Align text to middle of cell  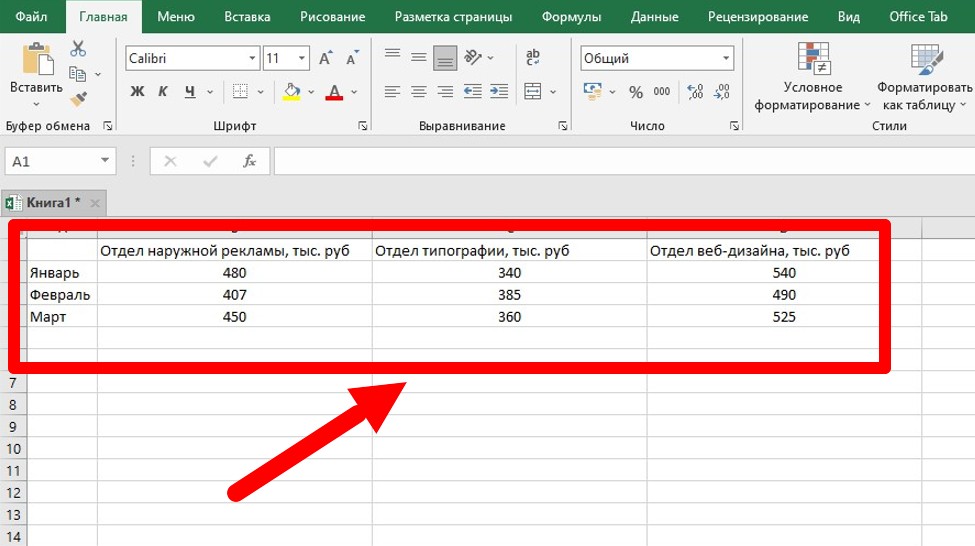point(418,58)
